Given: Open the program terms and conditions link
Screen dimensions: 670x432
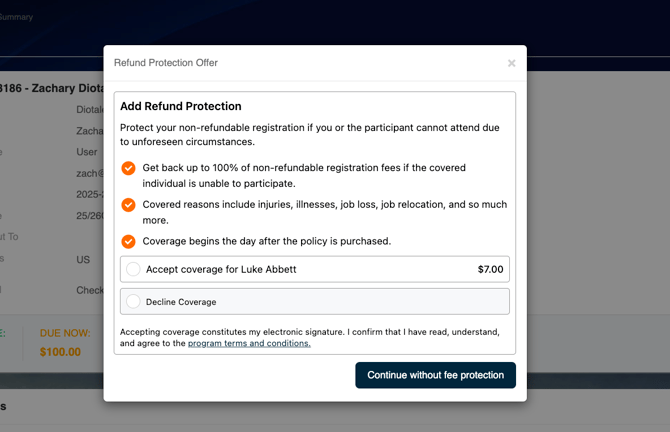Looking at the screenshot, I should [x=249, y=343].
